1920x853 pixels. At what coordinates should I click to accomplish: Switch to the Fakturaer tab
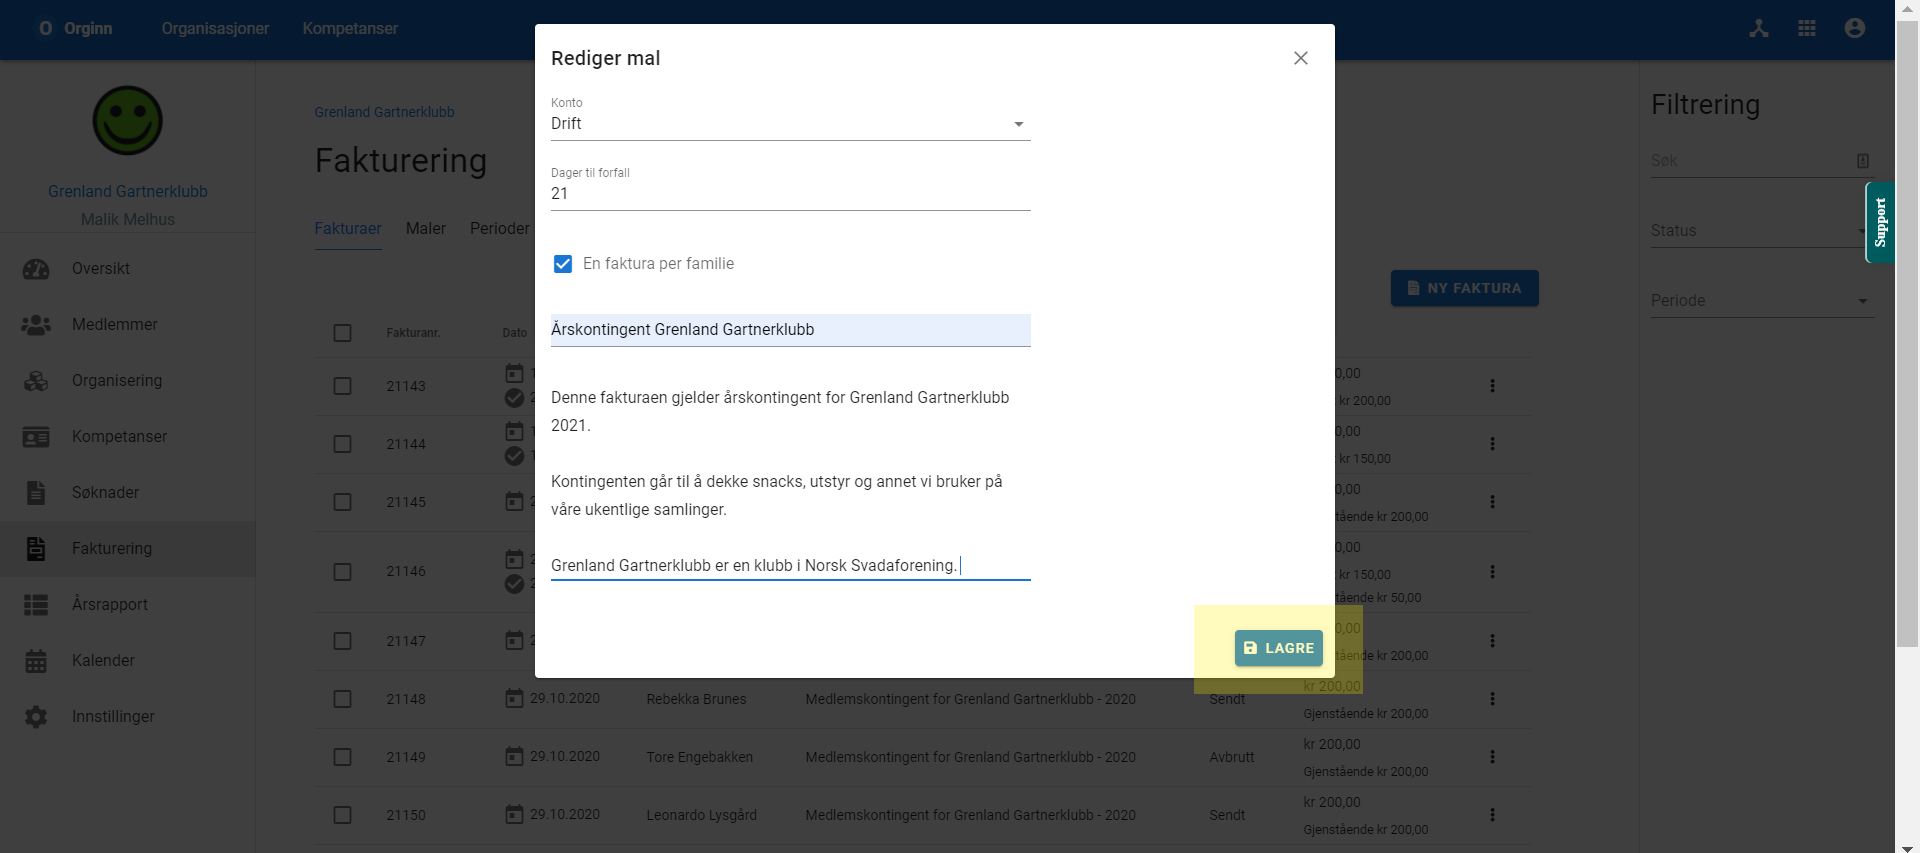(x=348, y=229)
